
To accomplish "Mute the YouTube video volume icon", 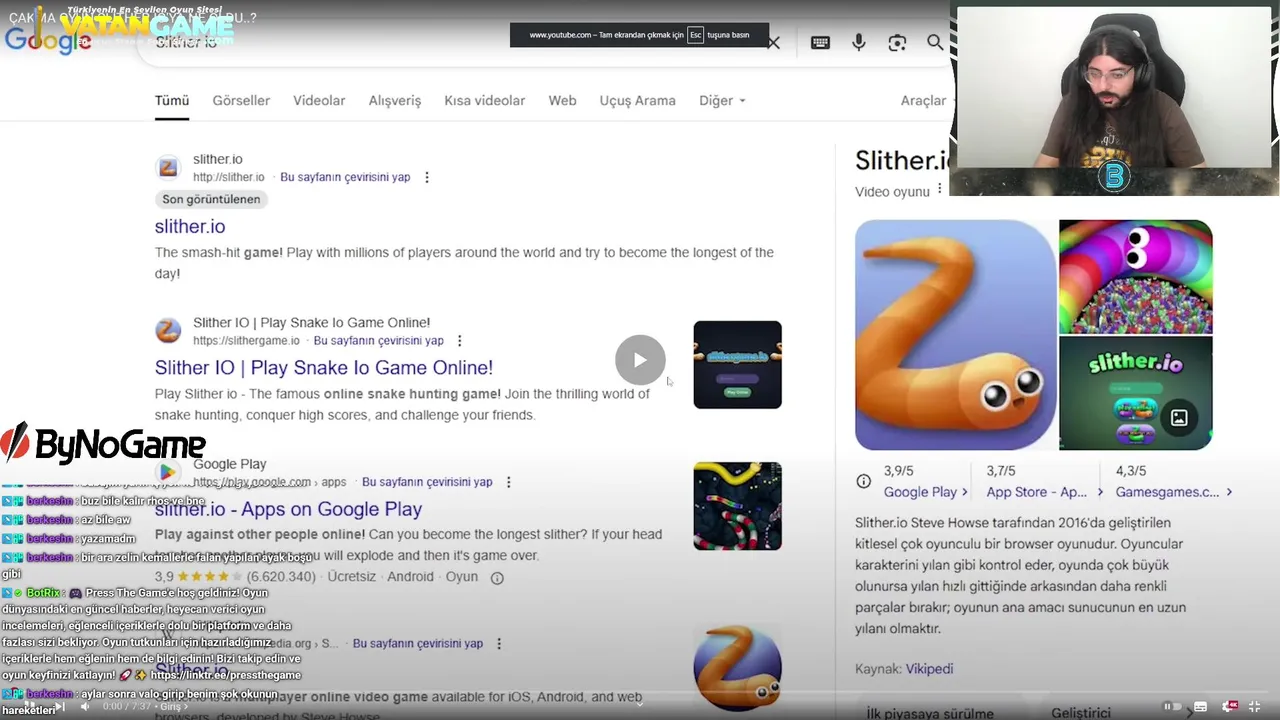I will 85,707.
